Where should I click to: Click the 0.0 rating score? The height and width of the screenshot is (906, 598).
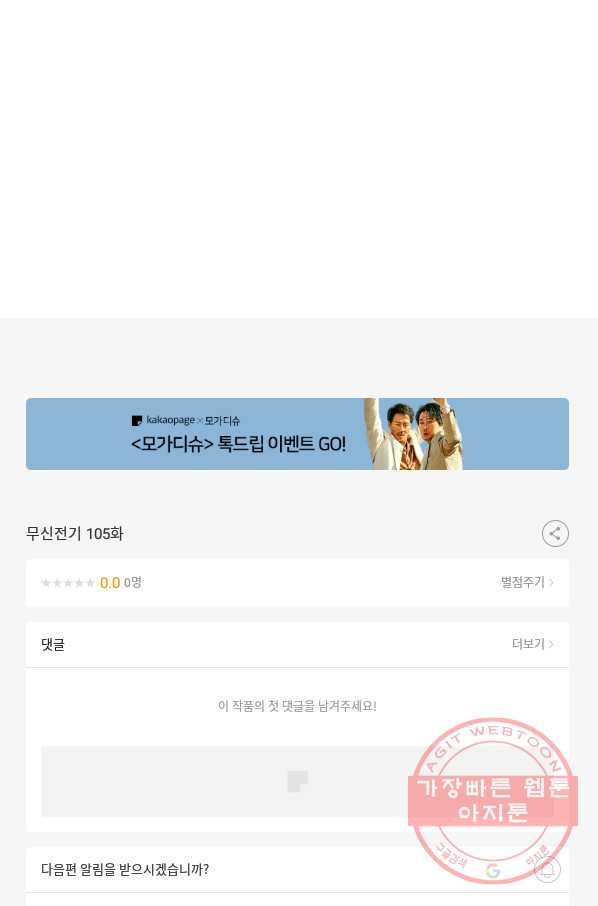[110, 583]
